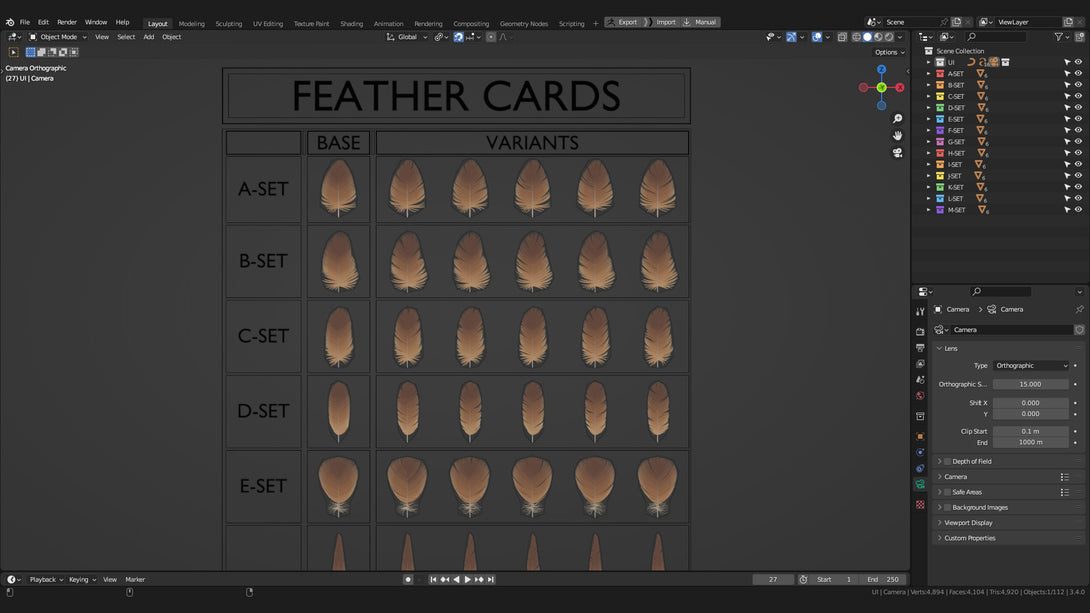This screenshot has width=1090, height=613.
Task: Open the lens Type Orthographic dropdown
Action: [x=1031, y=366]
